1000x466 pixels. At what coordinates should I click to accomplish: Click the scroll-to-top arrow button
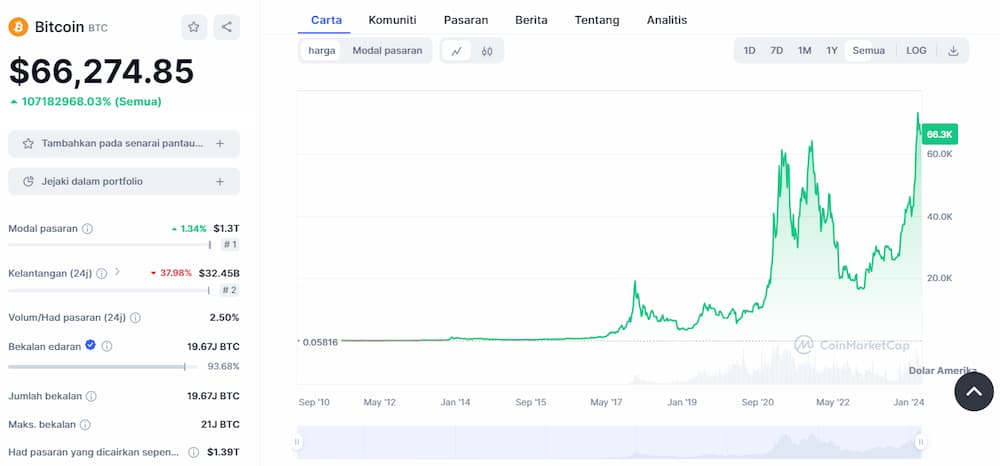point(974,391)
